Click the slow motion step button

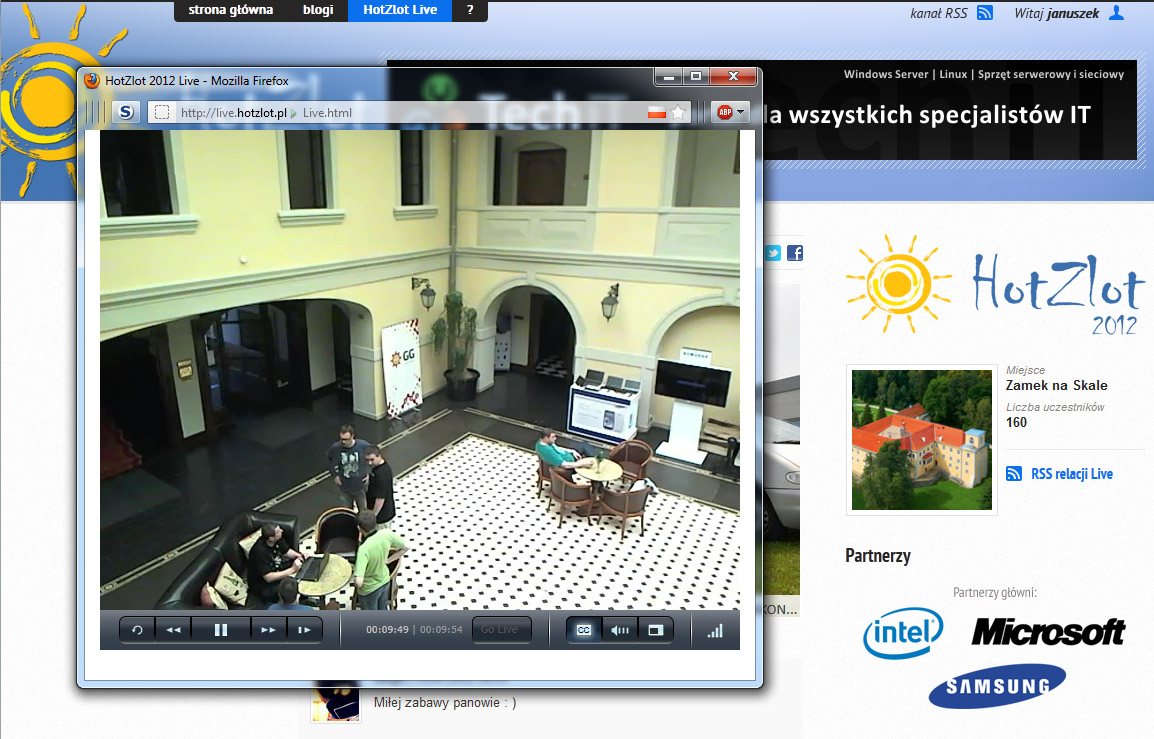[304, 630]
